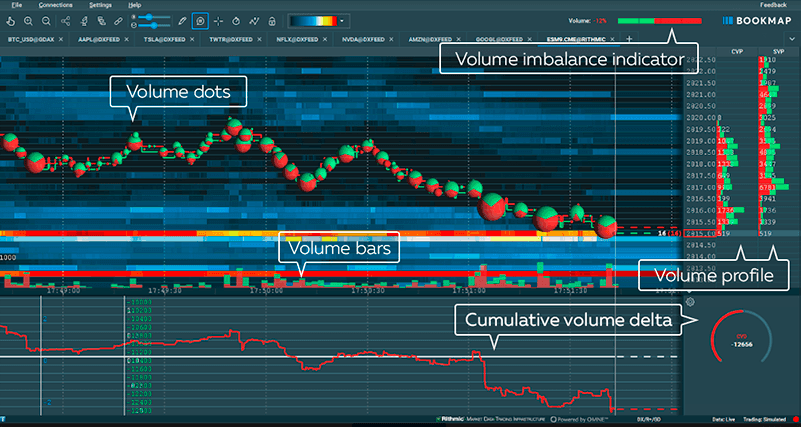Open the Settings menu
The width and height of the screenshot is (801, 427).
pyautogui.click(x=95, y=5)
